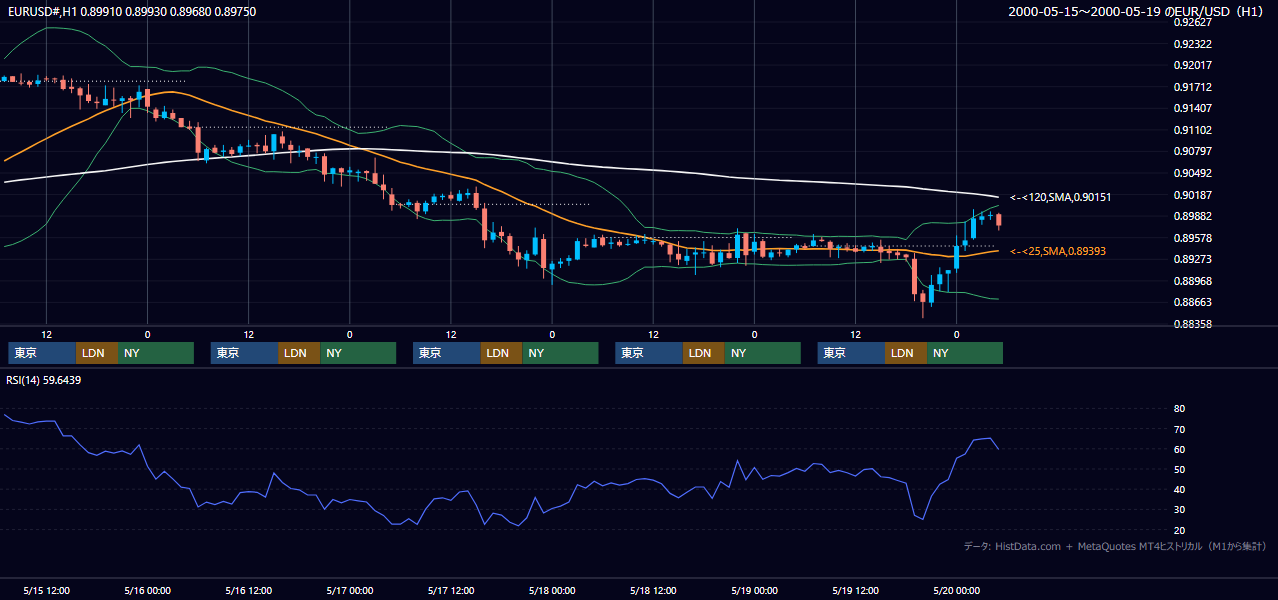Screen dimensions: 1278x600
Task: Click price axis value 0.89882
Action: pos(1193,216)
